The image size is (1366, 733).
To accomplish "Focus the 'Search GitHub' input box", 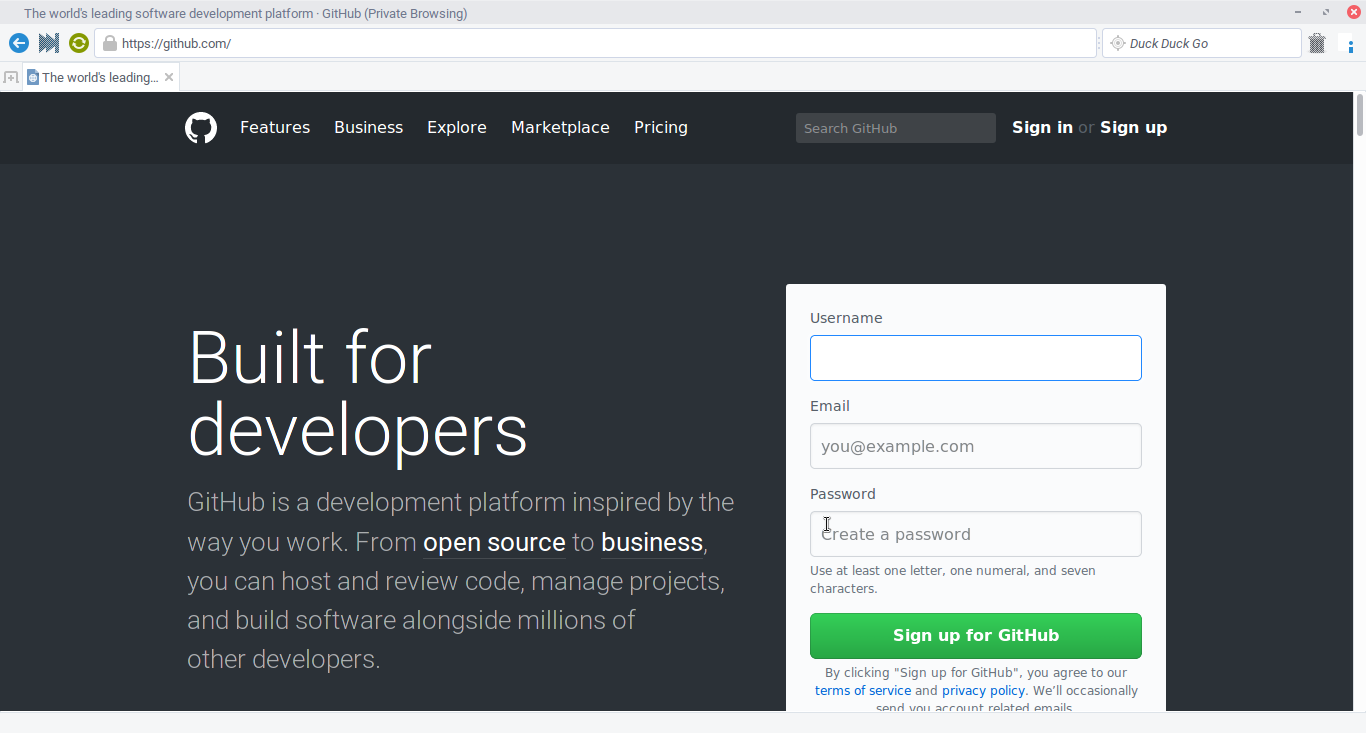I will point(895,127).
